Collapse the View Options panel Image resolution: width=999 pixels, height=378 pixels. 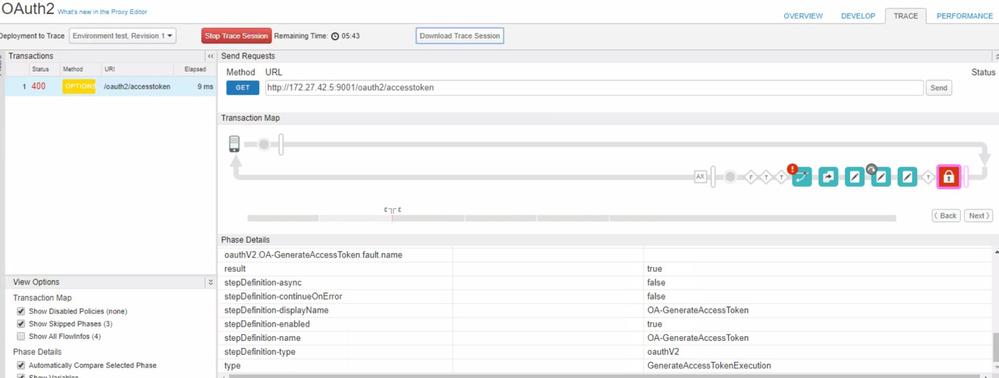coord(211,282)
